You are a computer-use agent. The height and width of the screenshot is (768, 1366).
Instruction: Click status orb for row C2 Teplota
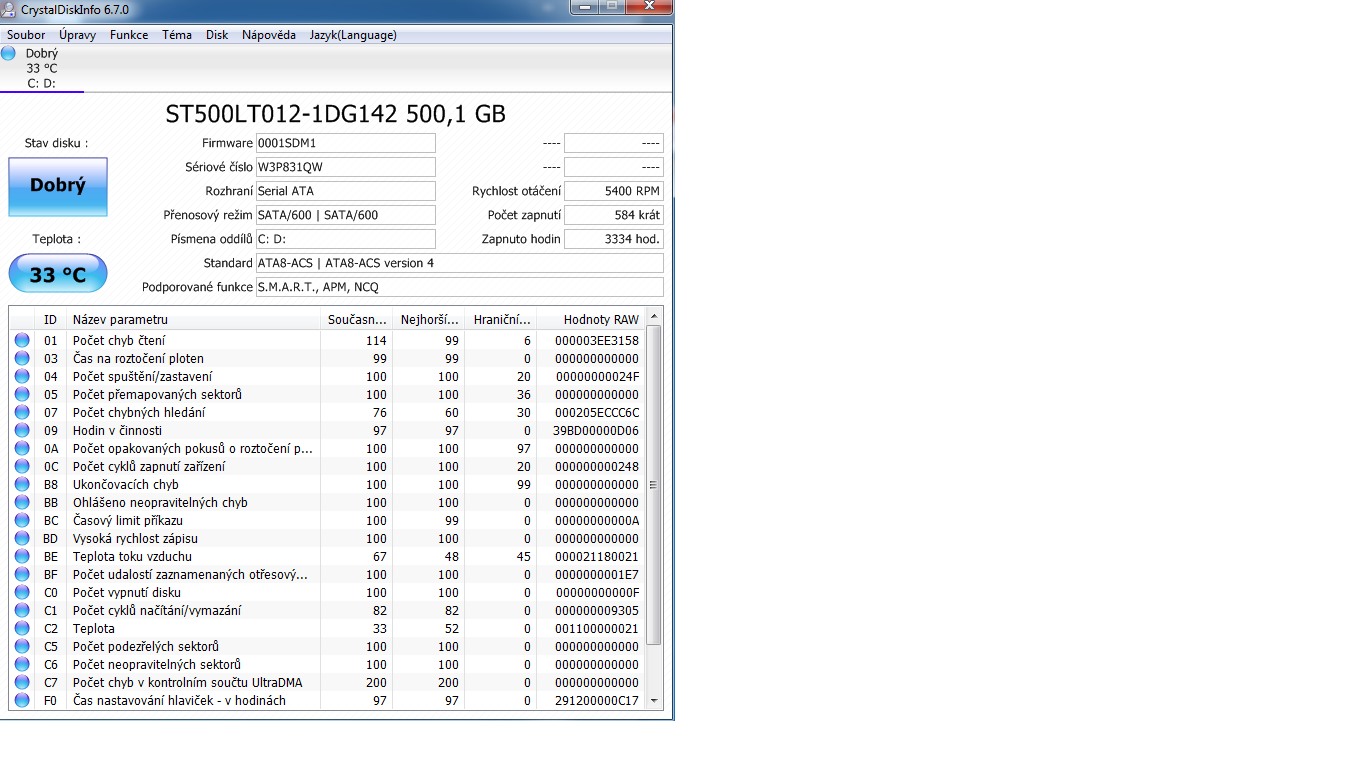[x=22, y=629]
